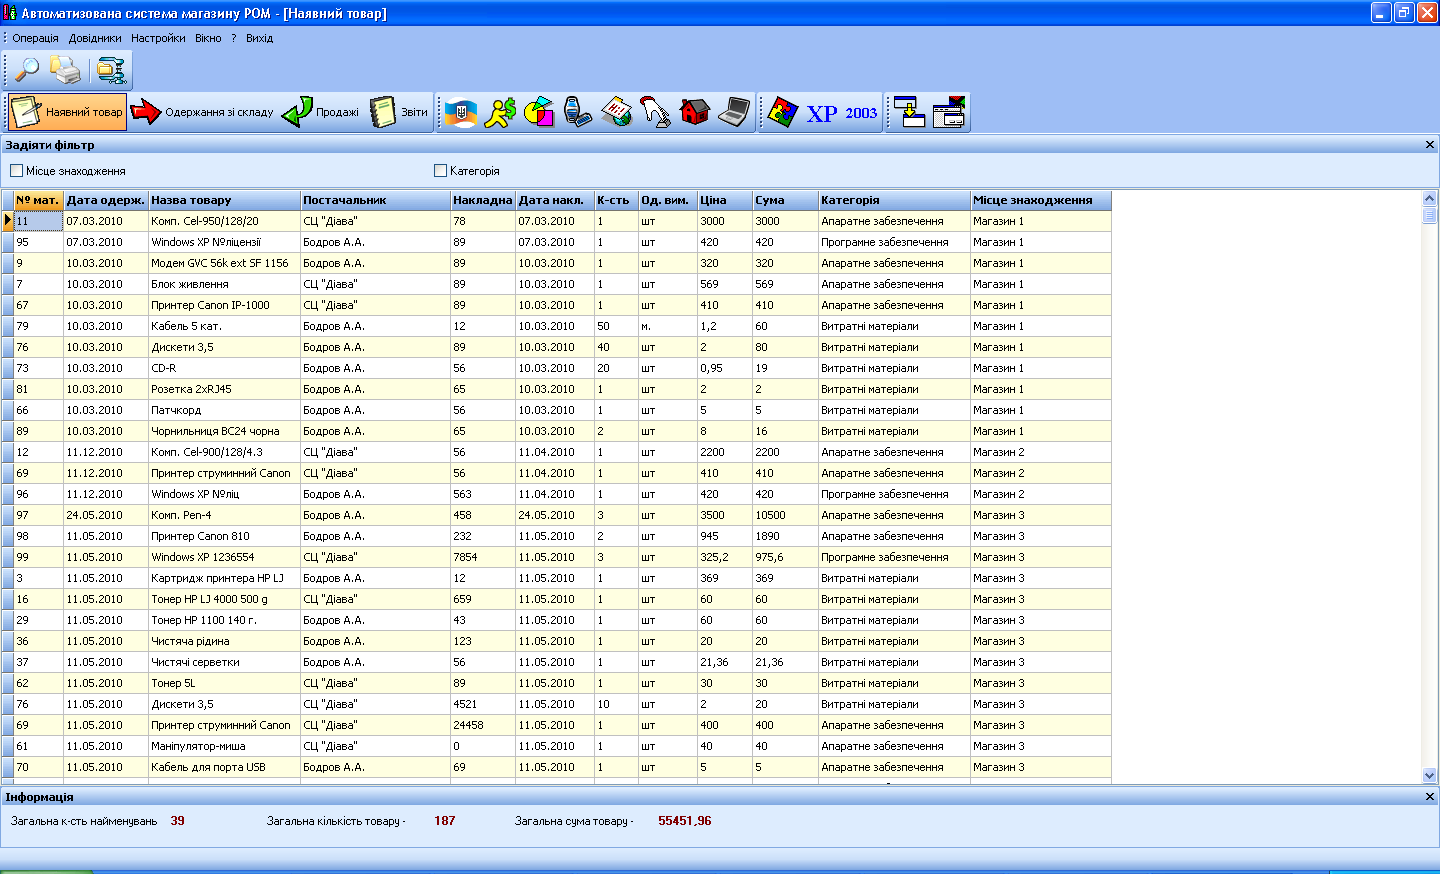Click the note with globe icon
Image resolution: width=1440 pixels, height=874 pixels.
(x=617, y=112)
